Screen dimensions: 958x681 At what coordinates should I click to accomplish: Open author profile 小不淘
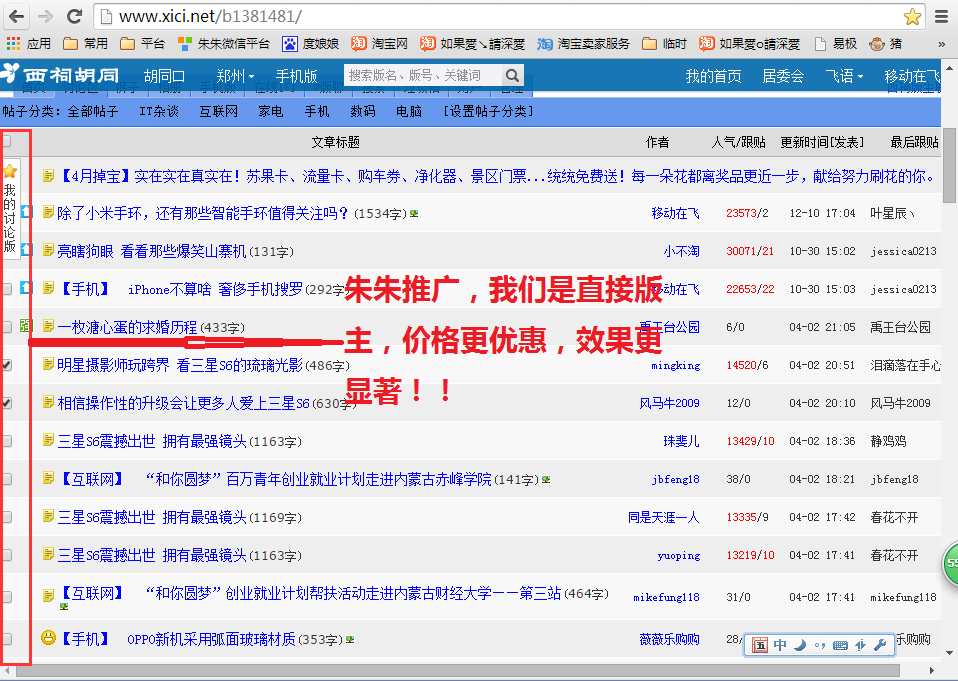tap(681, 251)
